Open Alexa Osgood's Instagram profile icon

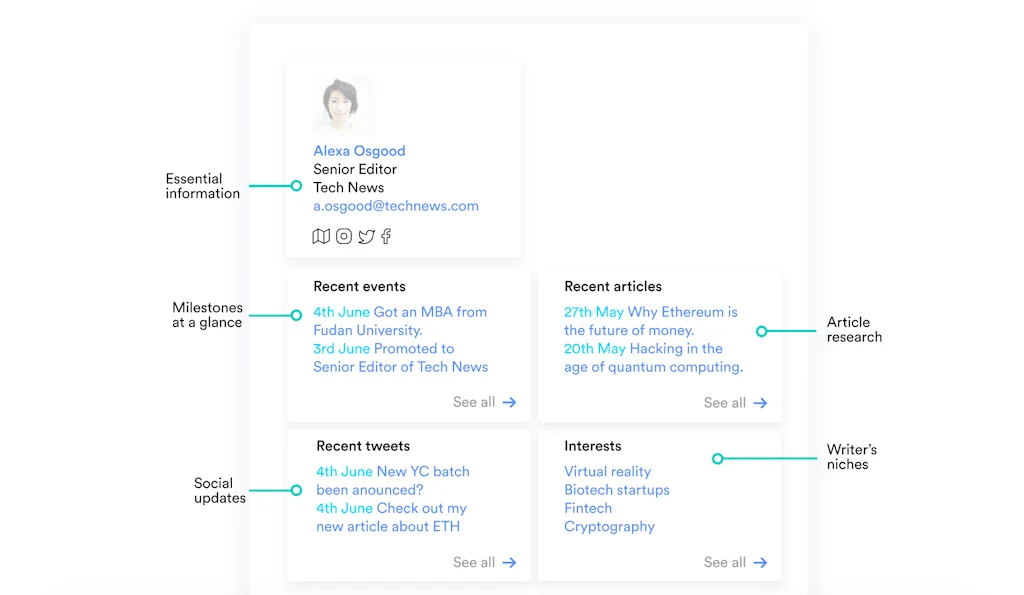344,236
